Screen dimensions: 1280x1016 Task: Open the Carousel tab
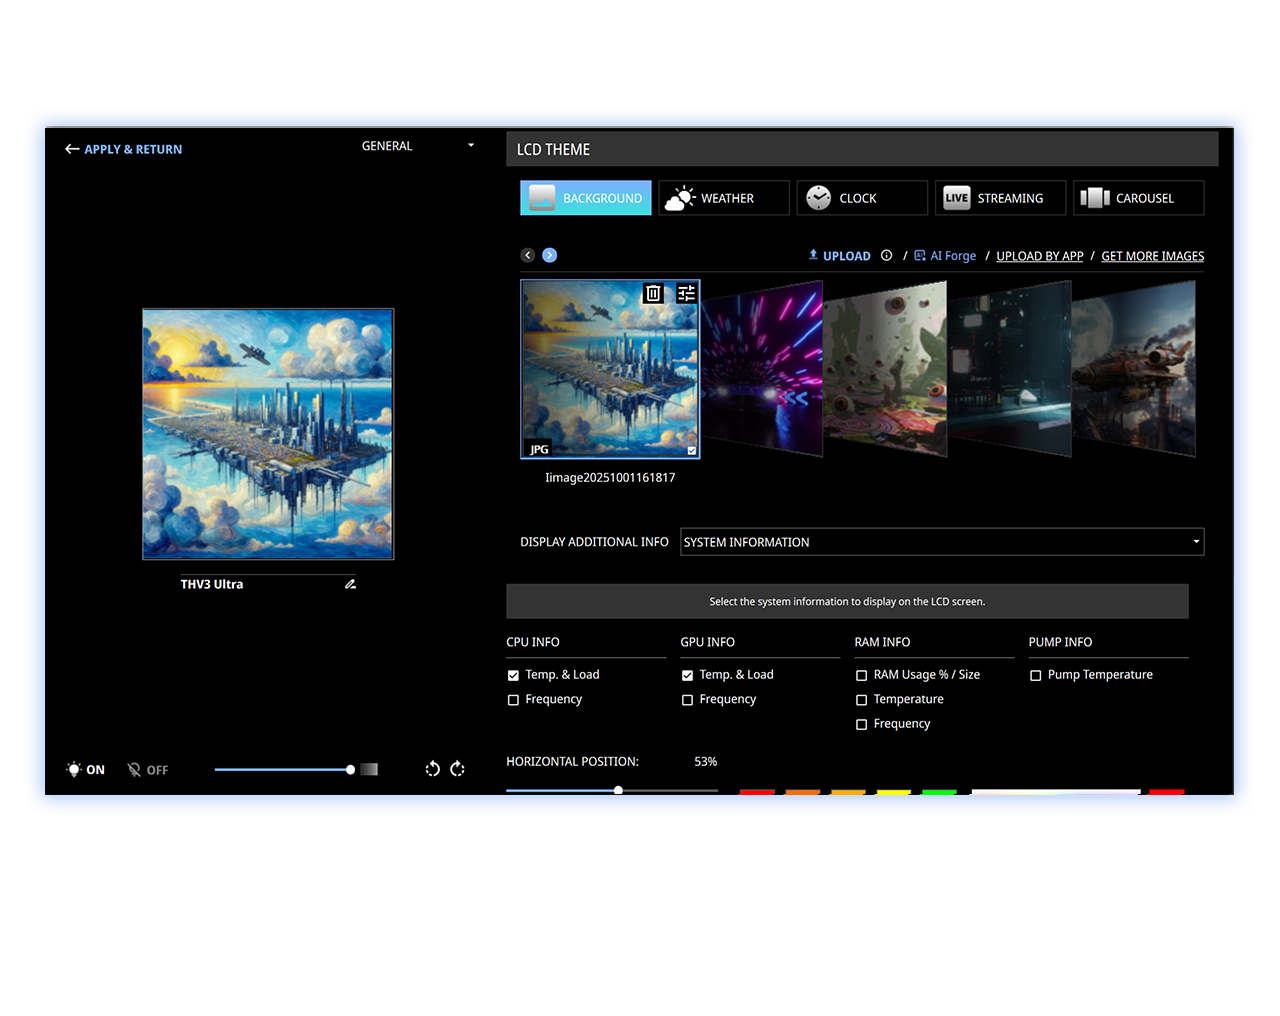[1138, 198]
